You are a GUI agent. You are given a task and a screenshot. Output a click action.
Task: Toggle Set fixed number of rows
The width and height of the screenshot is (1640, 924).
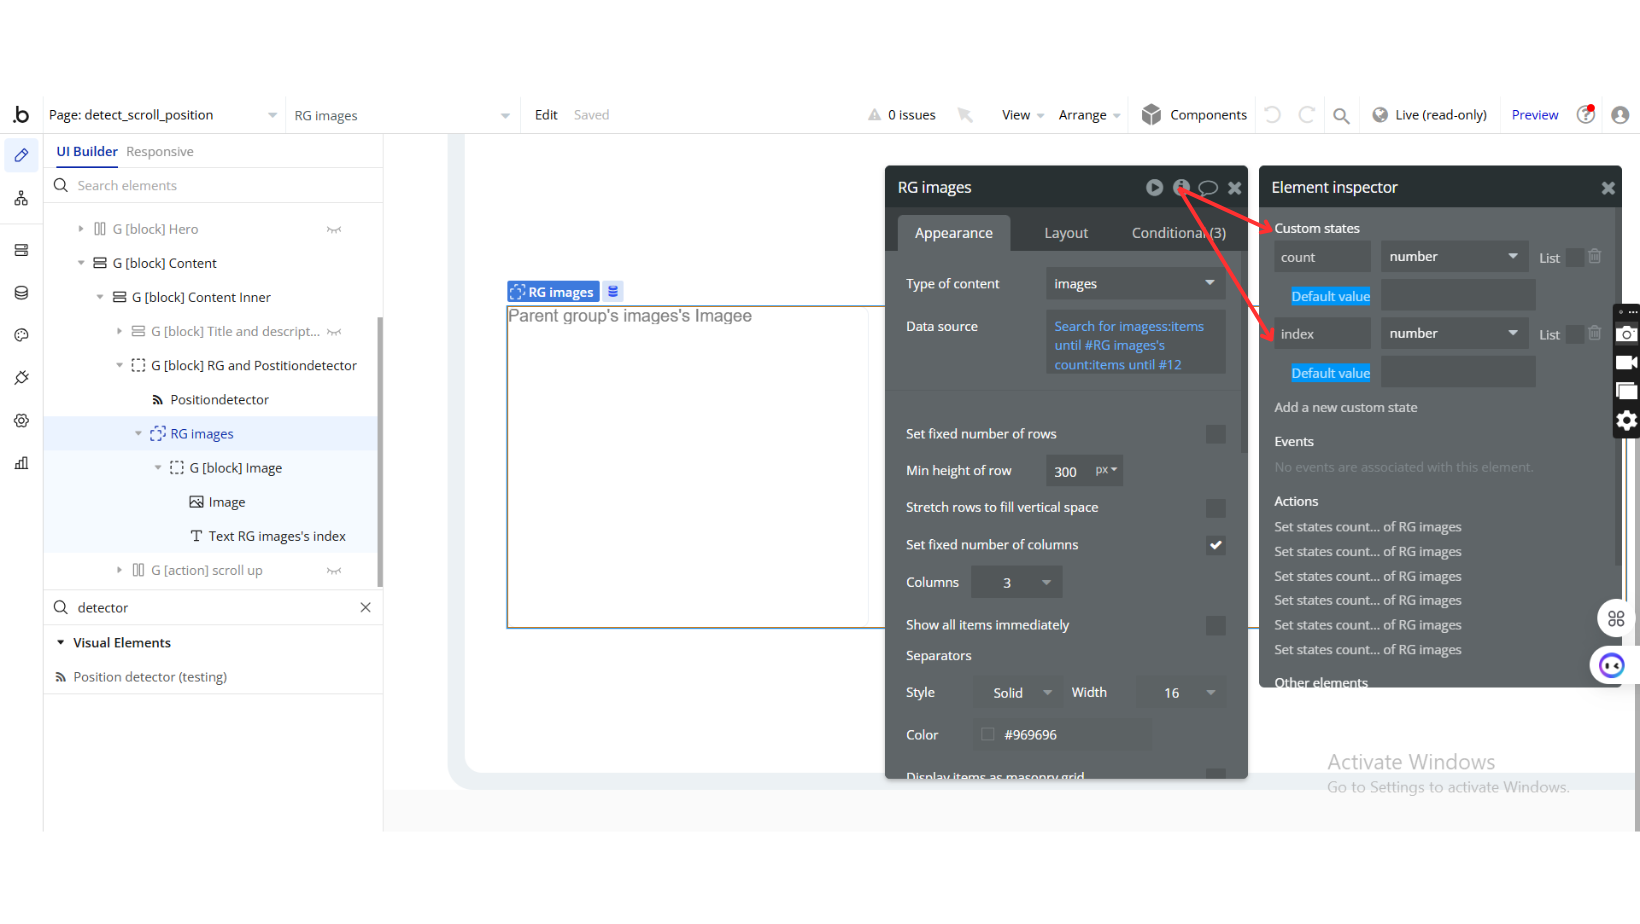click(1216, 434)
